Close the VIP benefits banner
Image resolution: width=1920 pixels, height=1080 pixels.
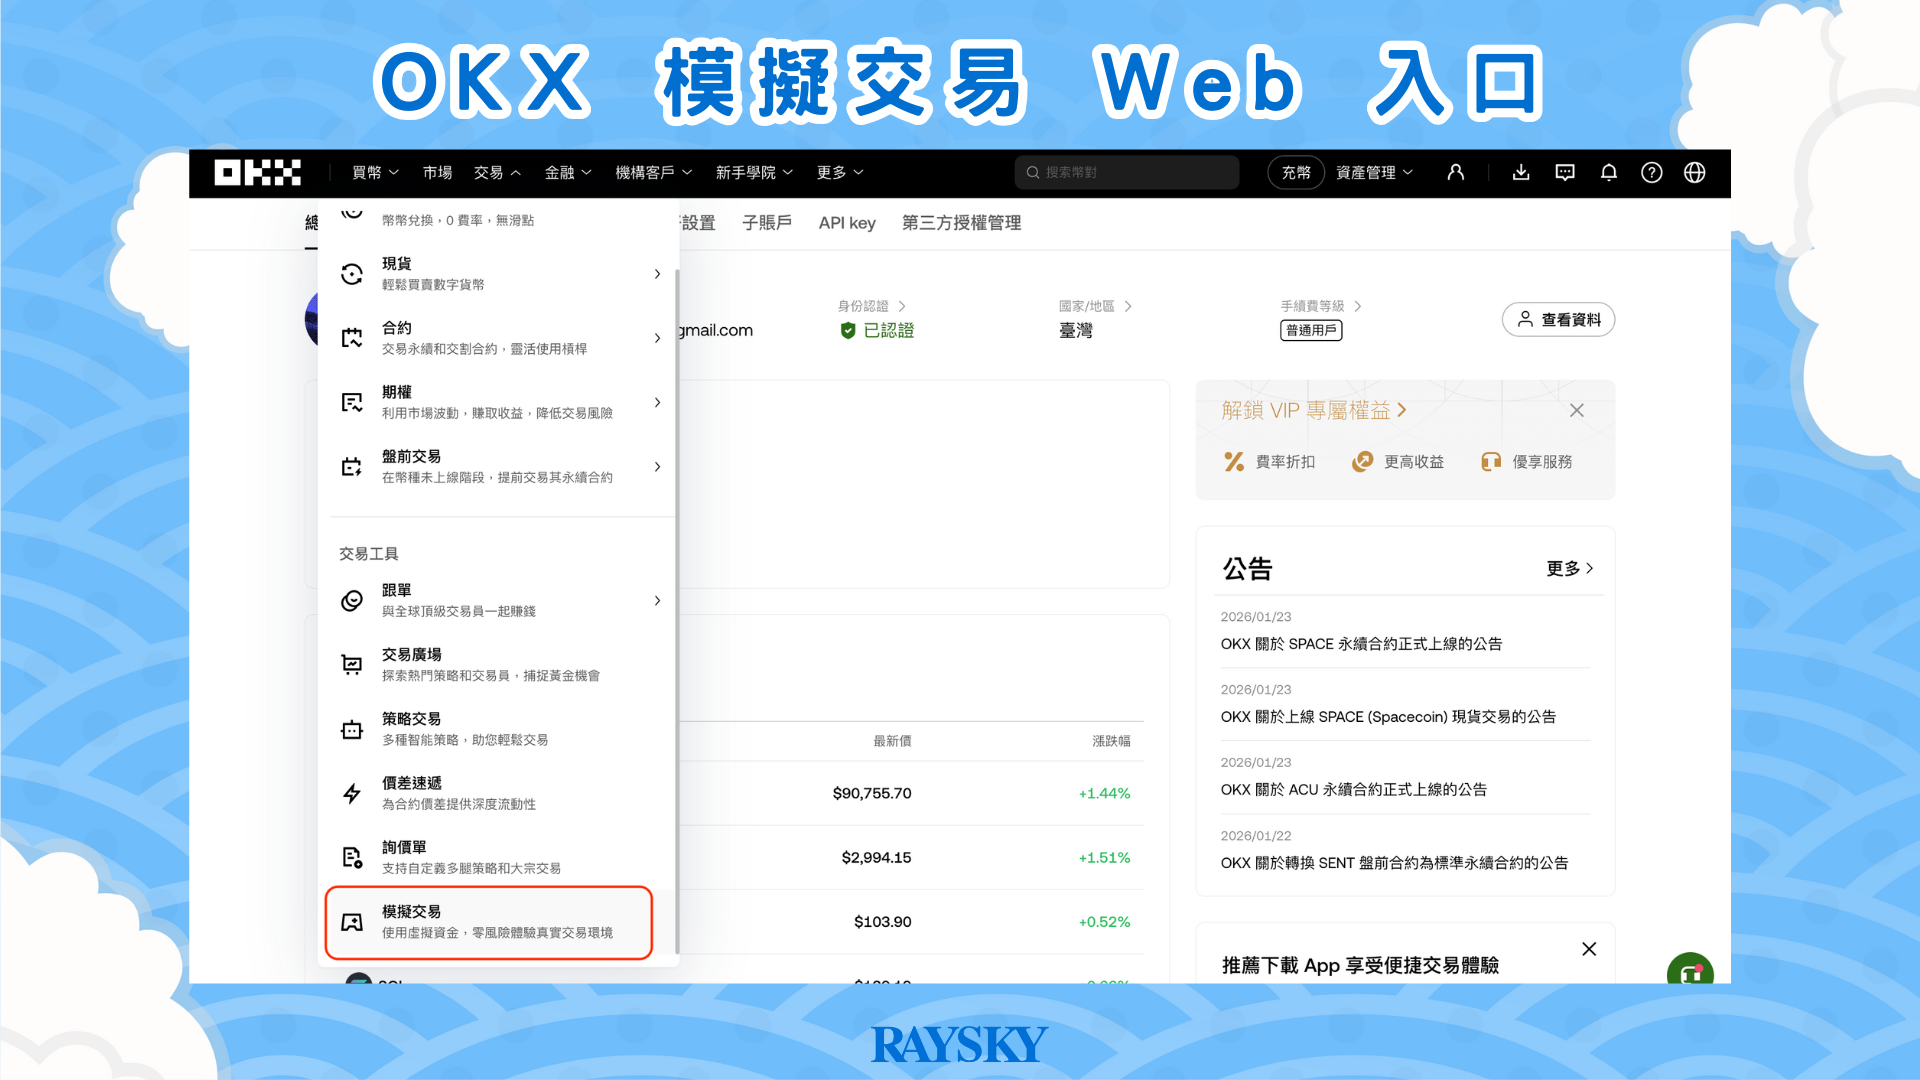coord(1577,411)
